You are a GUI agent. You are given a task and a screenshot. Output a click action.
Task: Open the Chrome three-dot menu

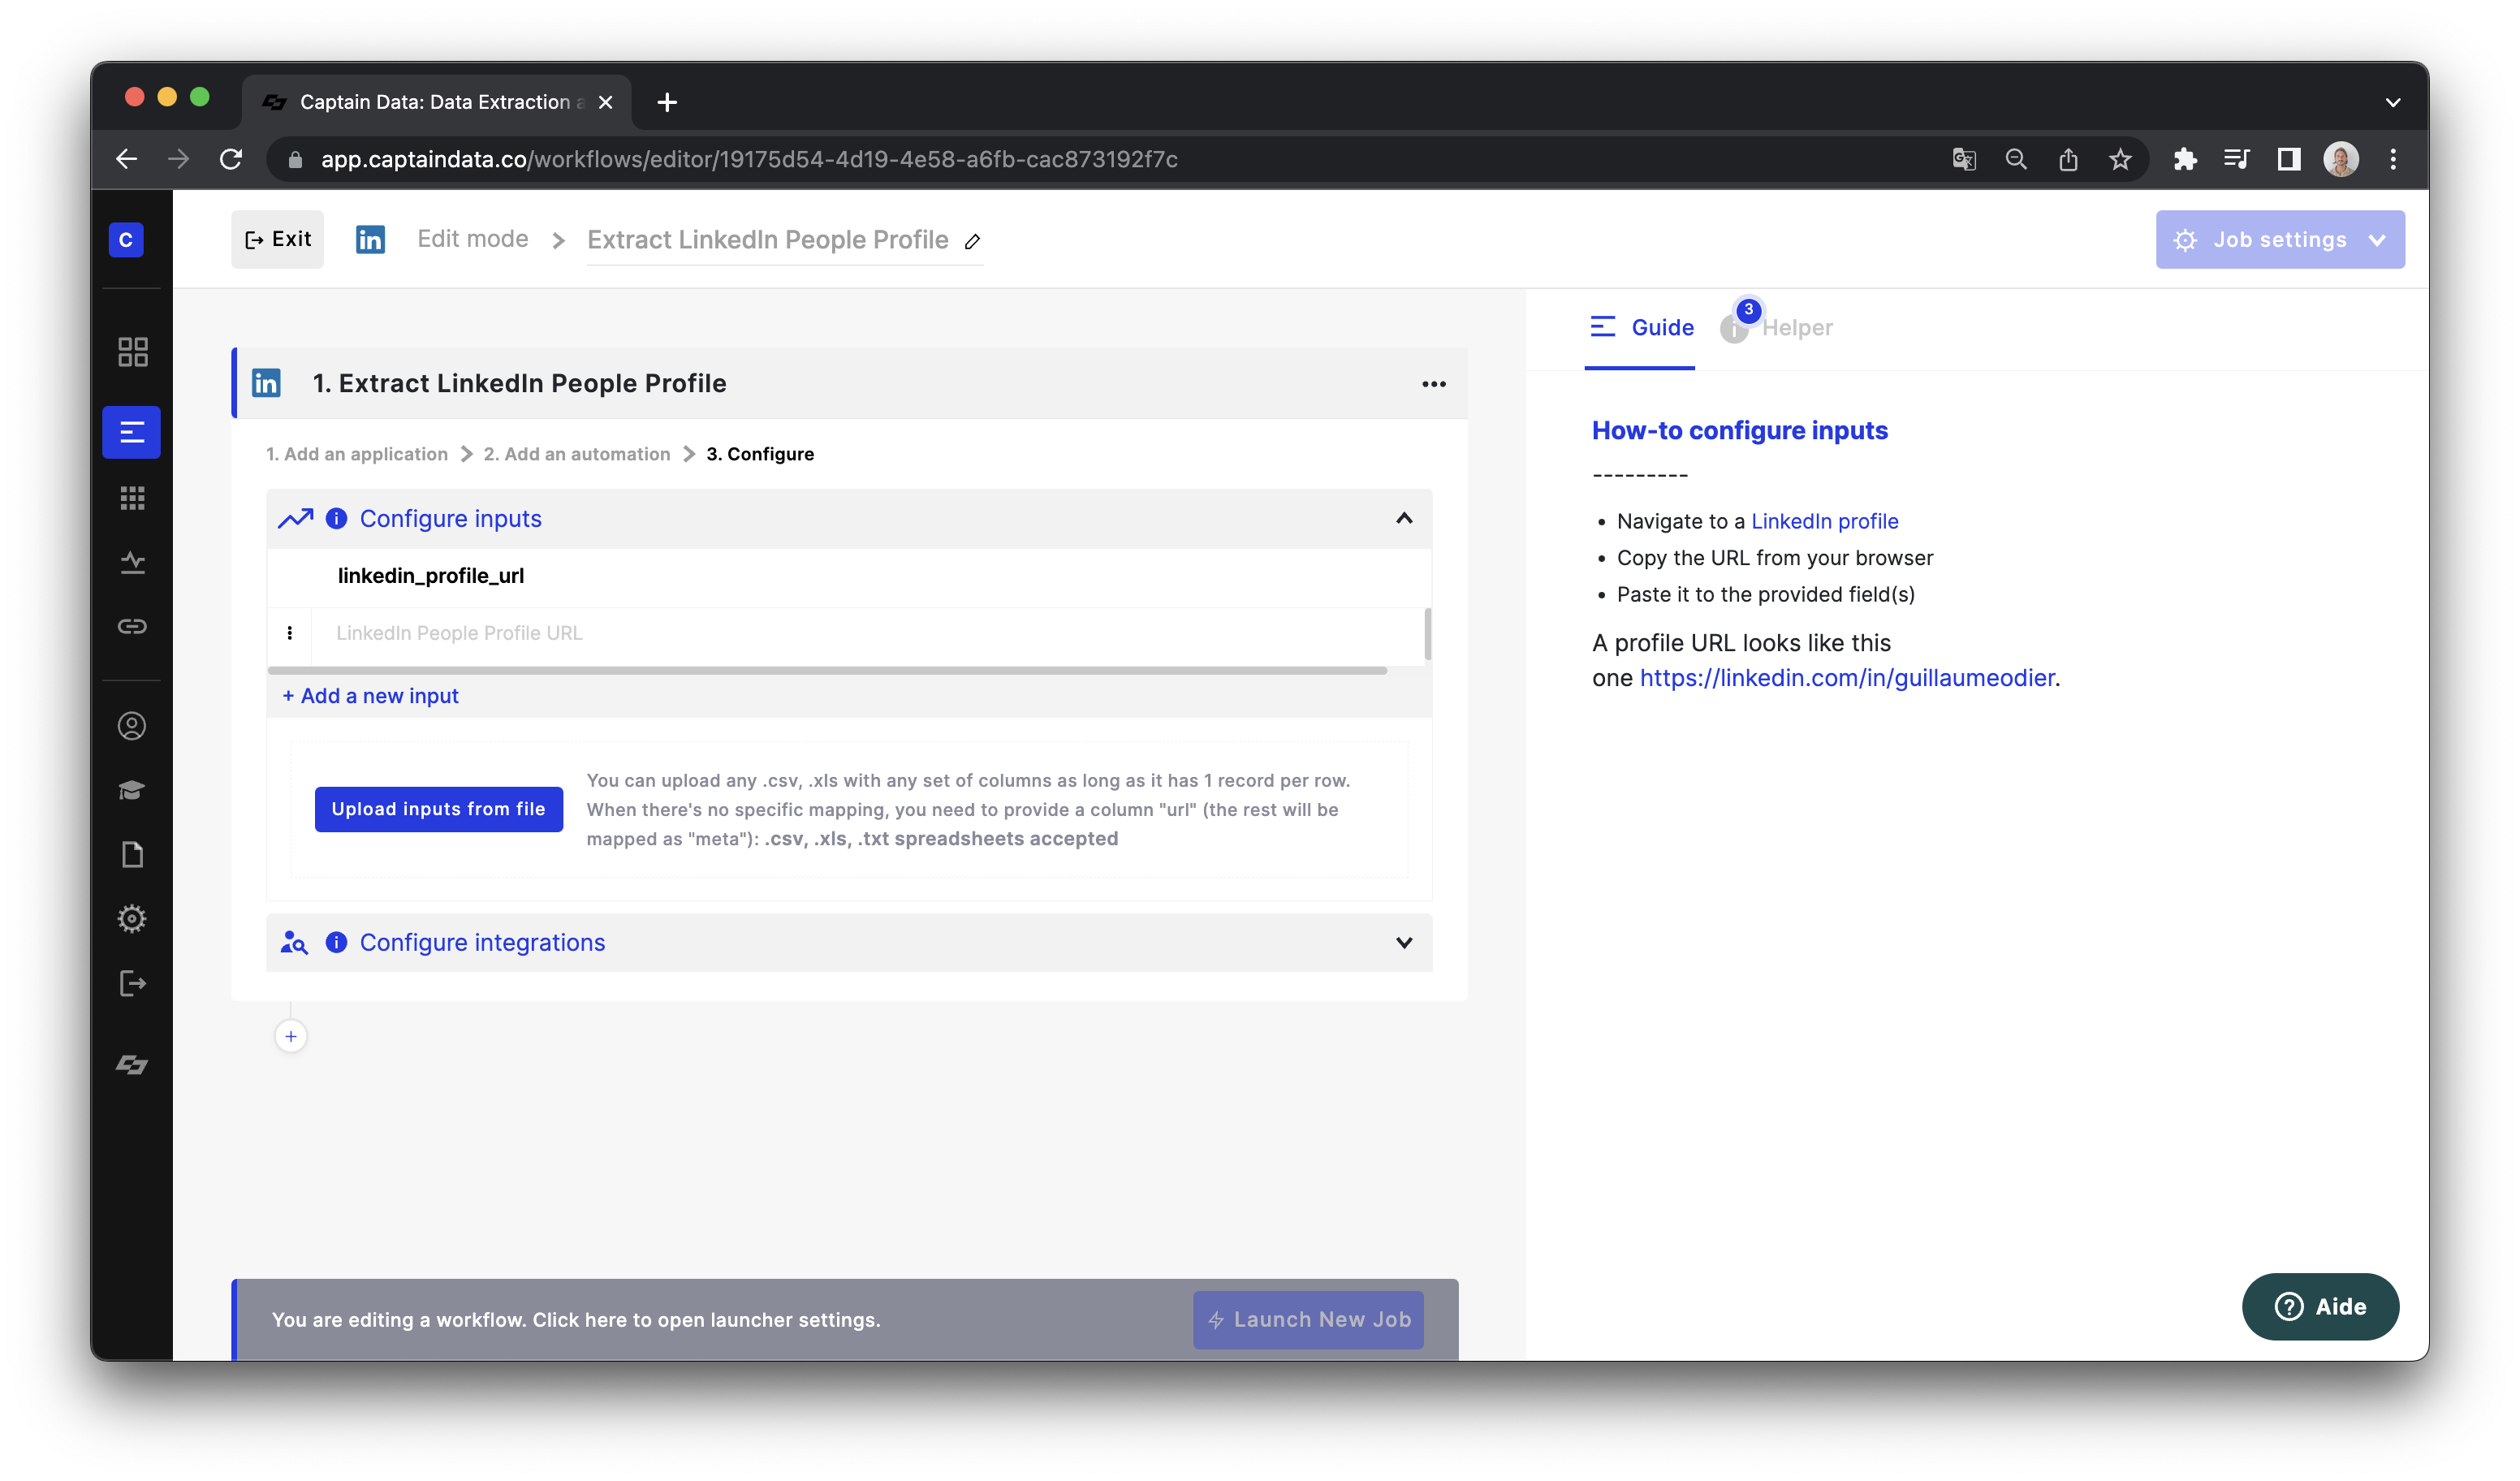[x=2393, y=159]
